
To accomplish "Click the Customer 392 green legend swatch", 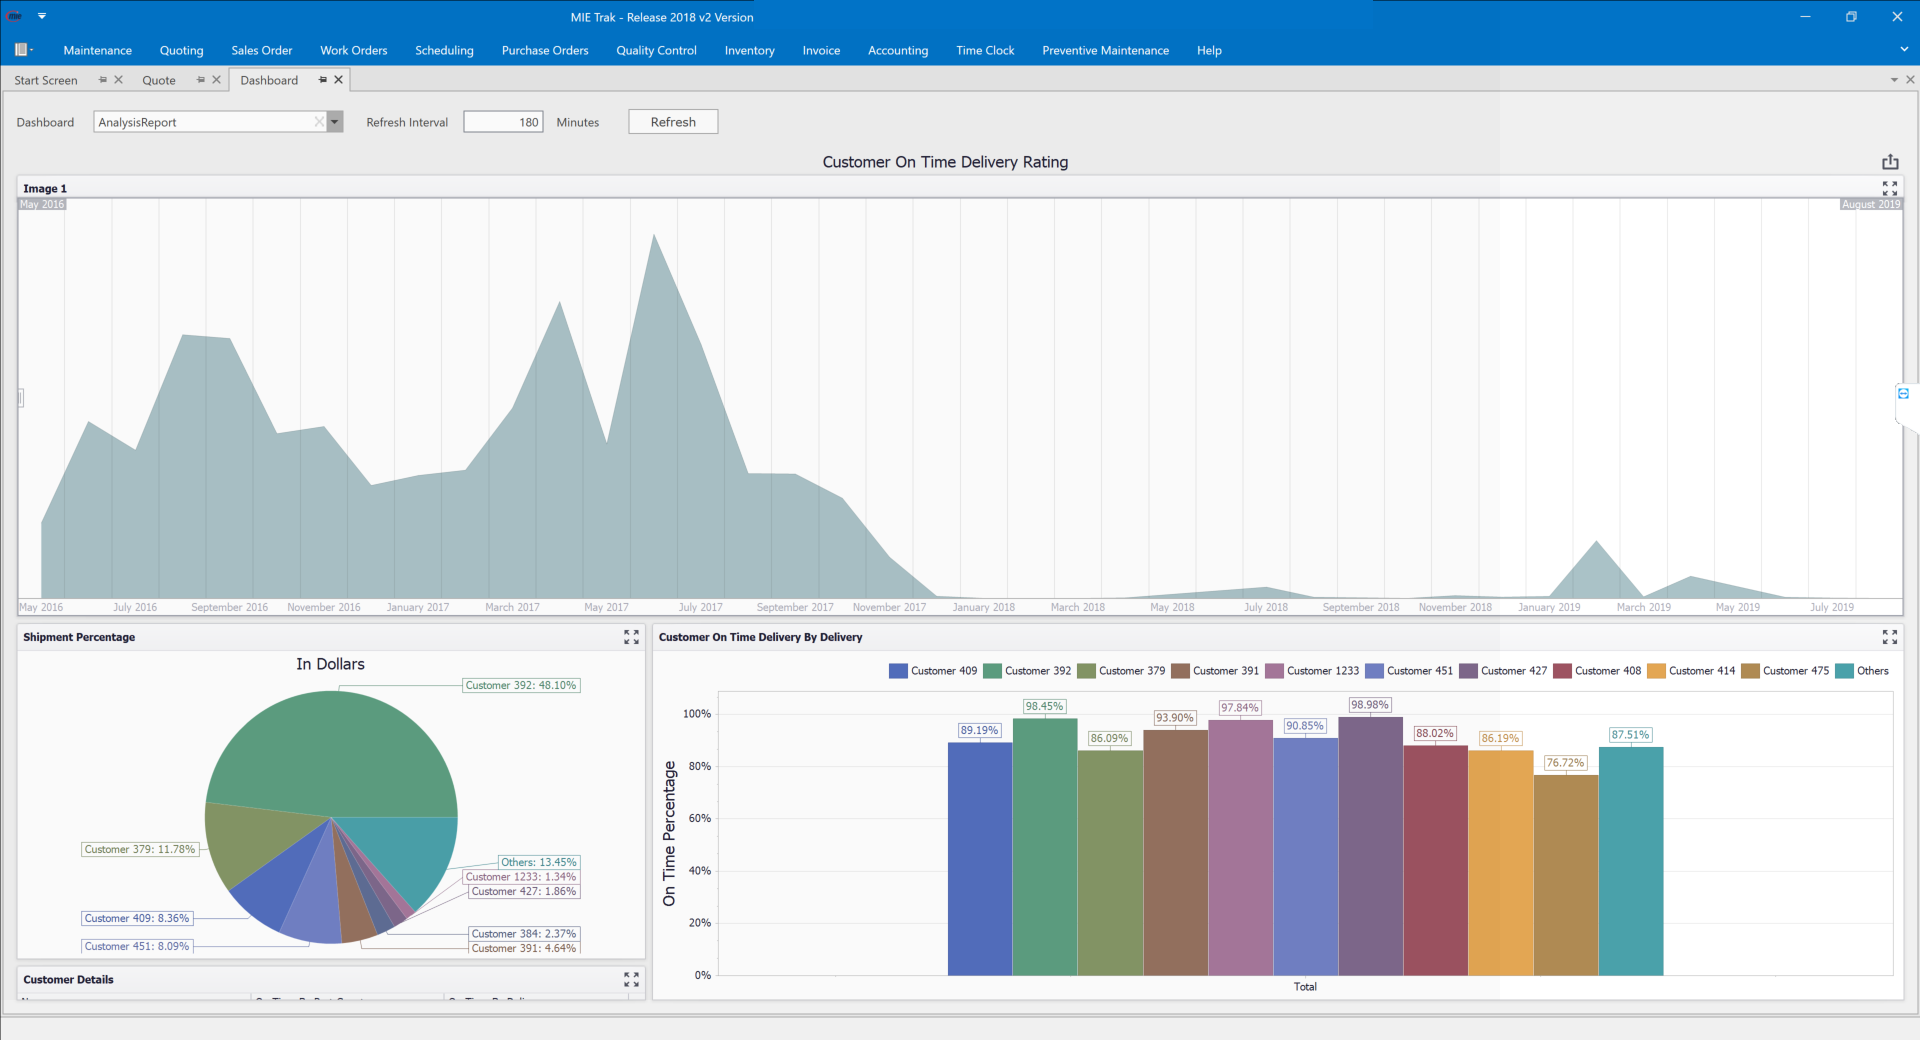I will pyautogui.click(x=992, y=670).
